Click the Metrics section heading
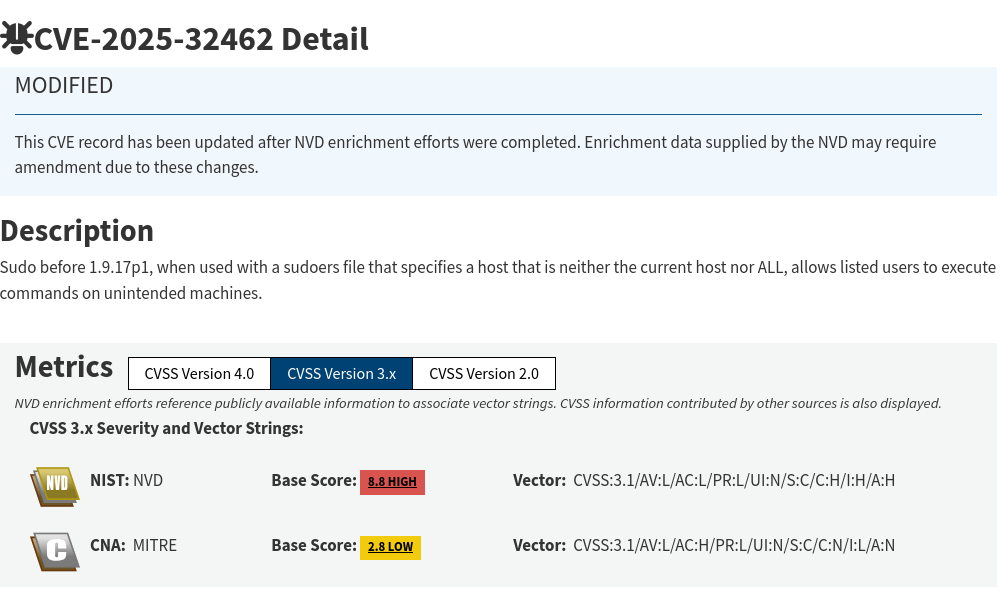This screenshot has width=1000, height=590. (63, 367)
